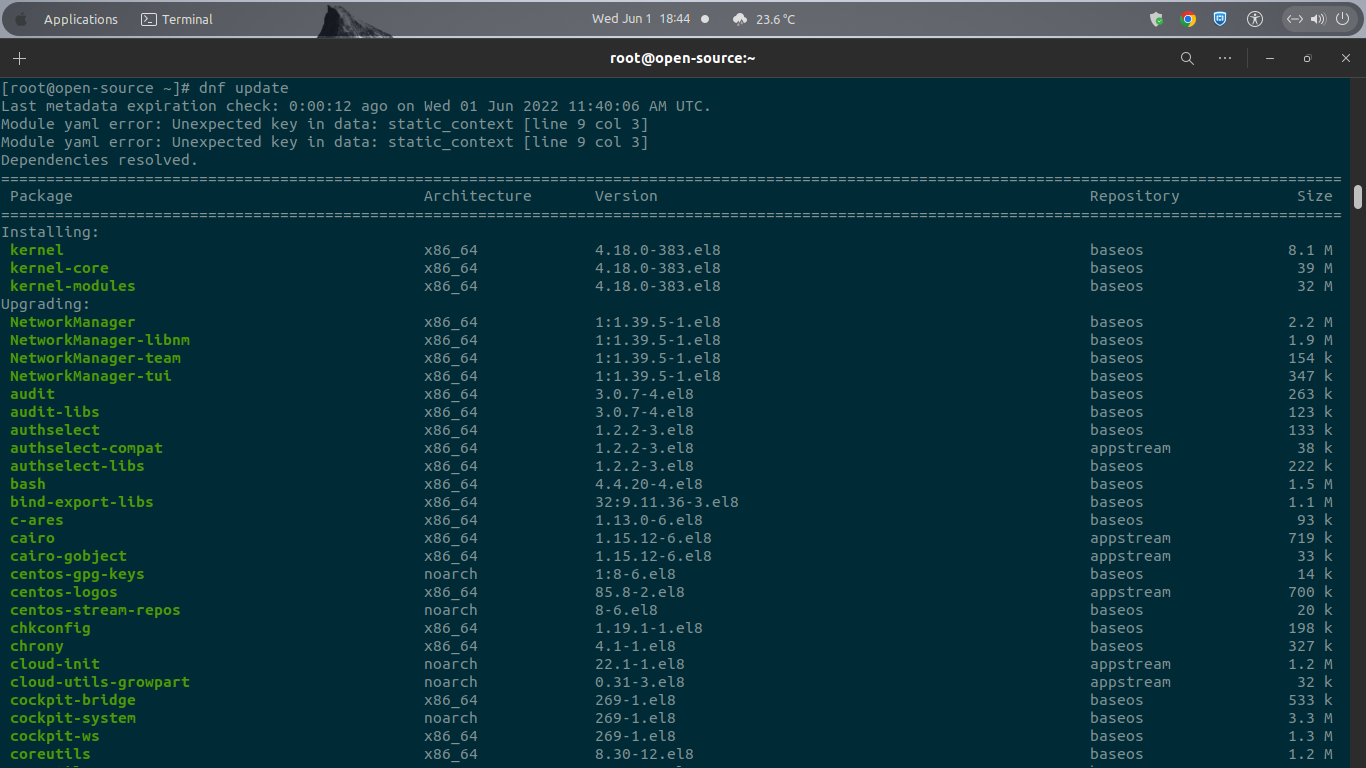The image size is (1366, 768).
Task: Click version 85.8-2.el8 of centos-logos
Action: coord(640,592)
